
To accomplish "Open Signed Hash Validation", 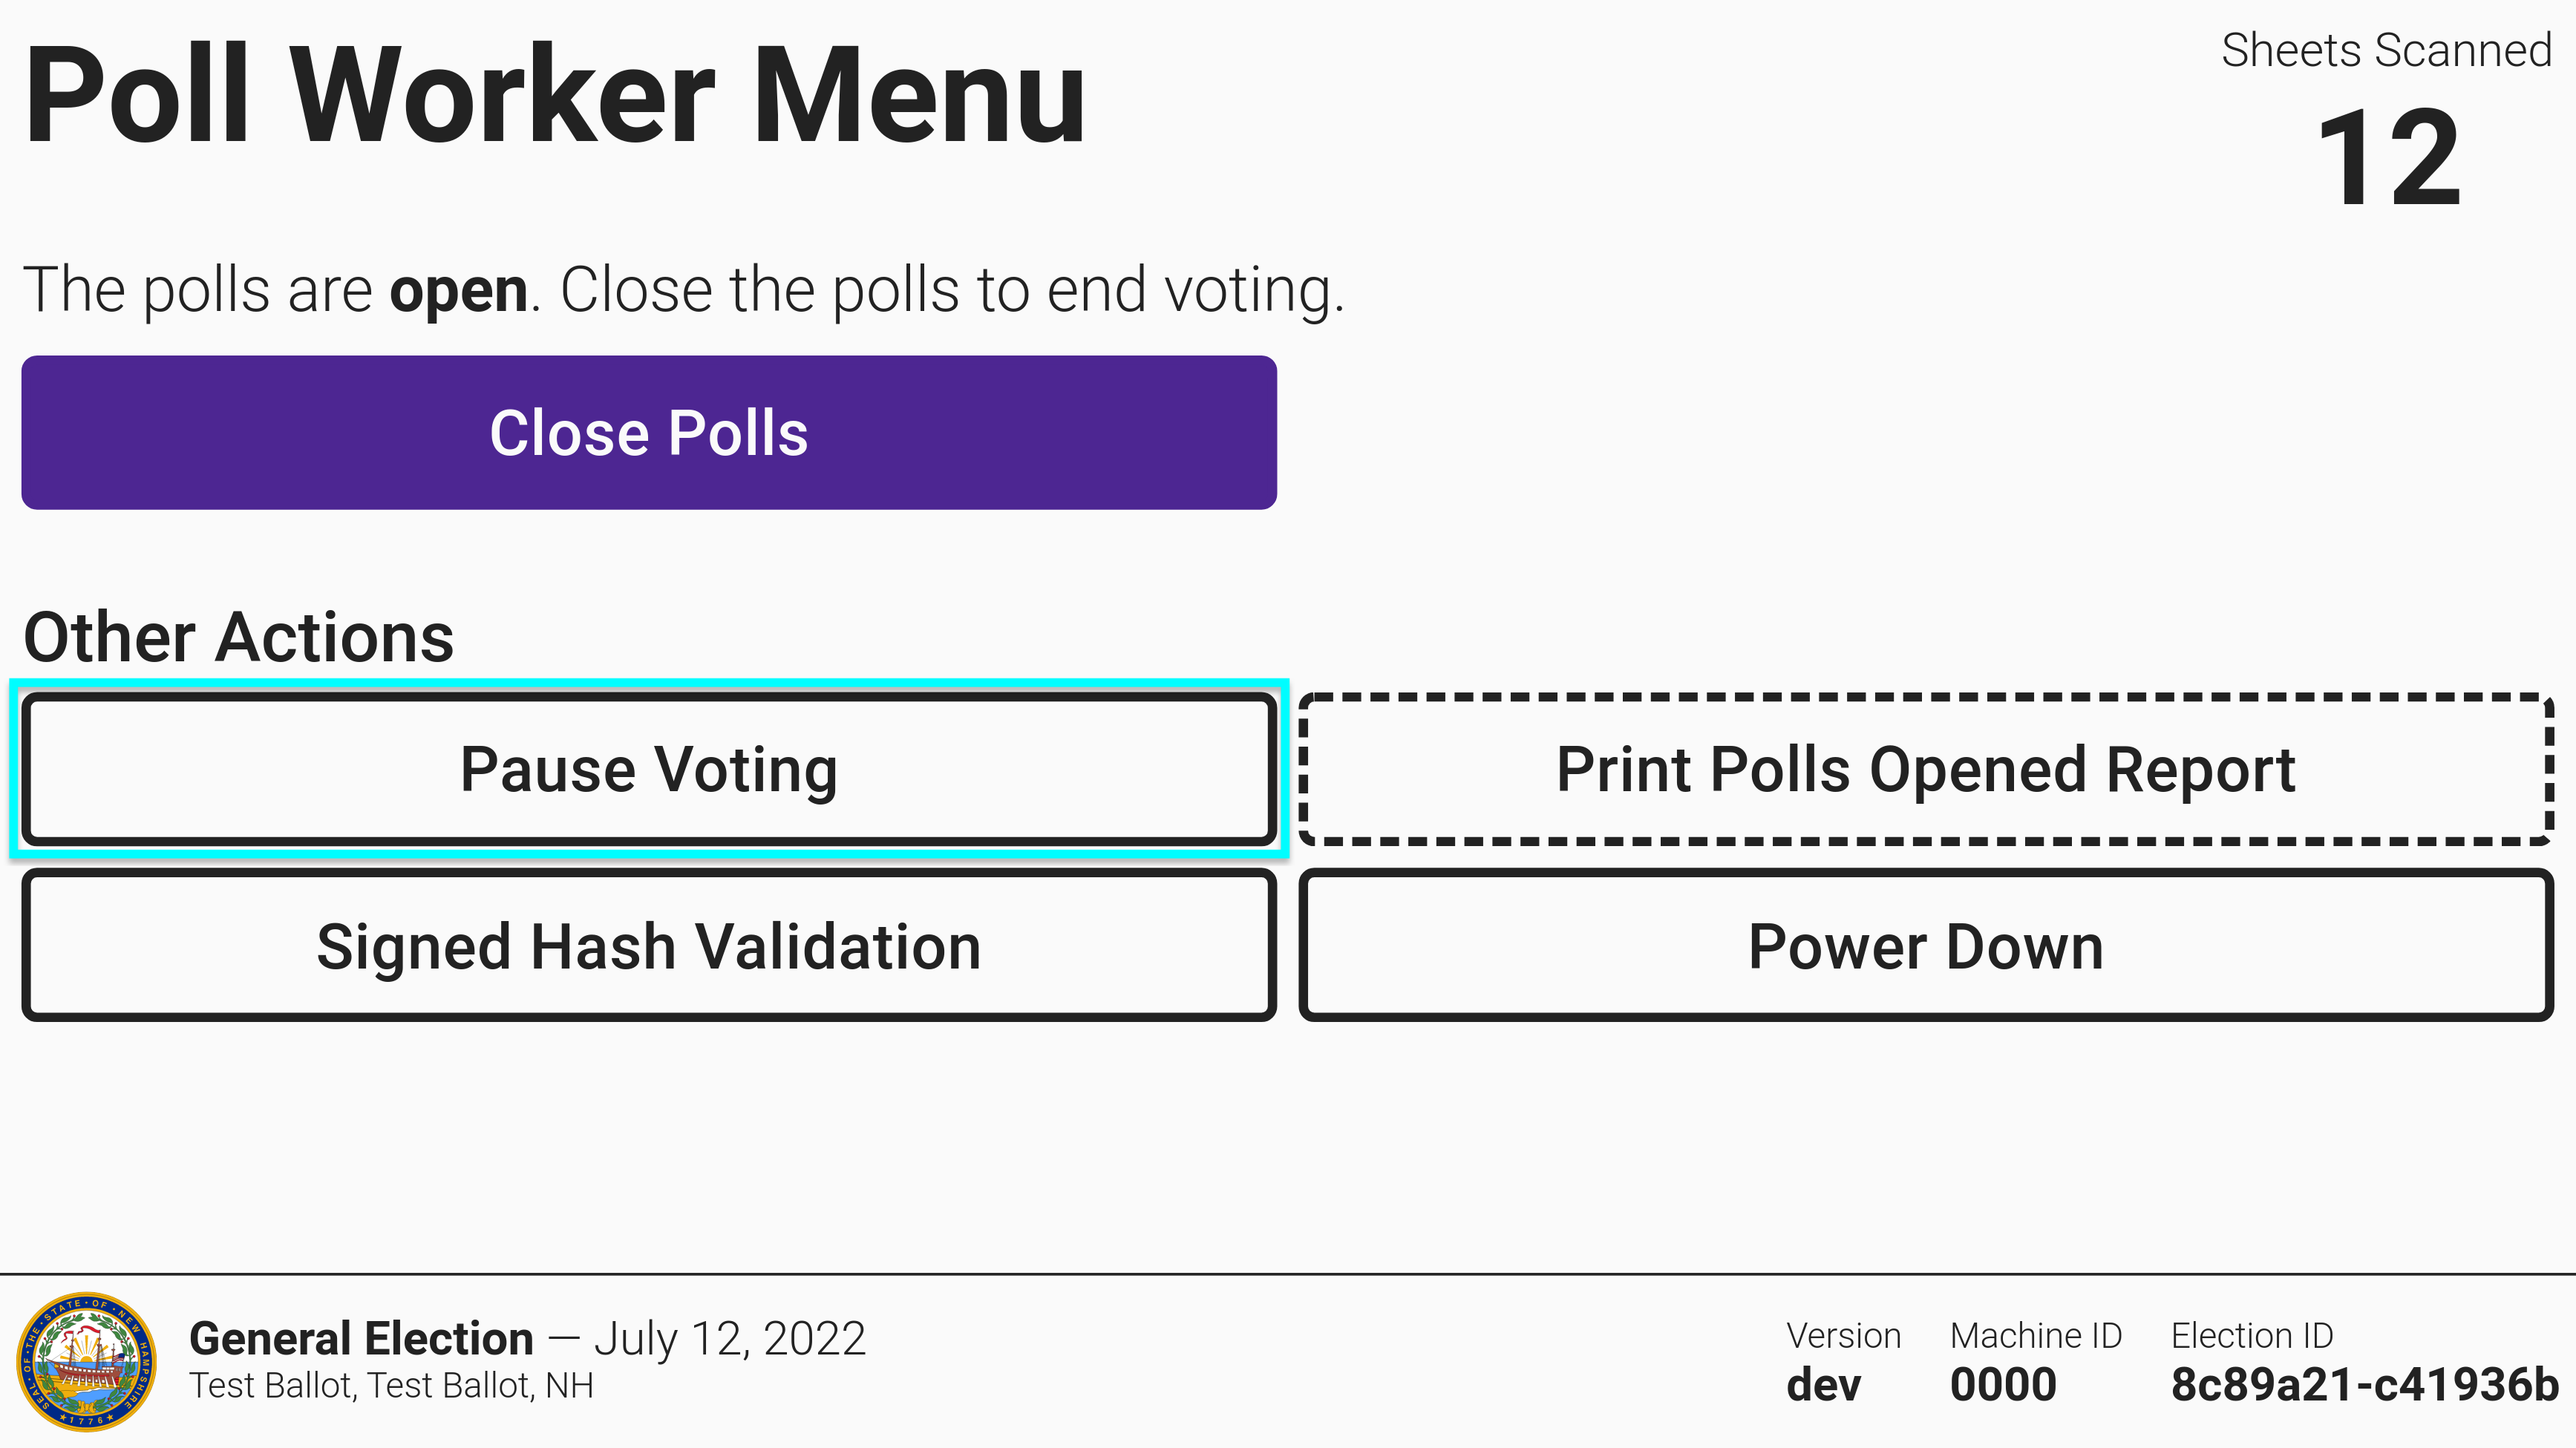I will tap(648, 946).
